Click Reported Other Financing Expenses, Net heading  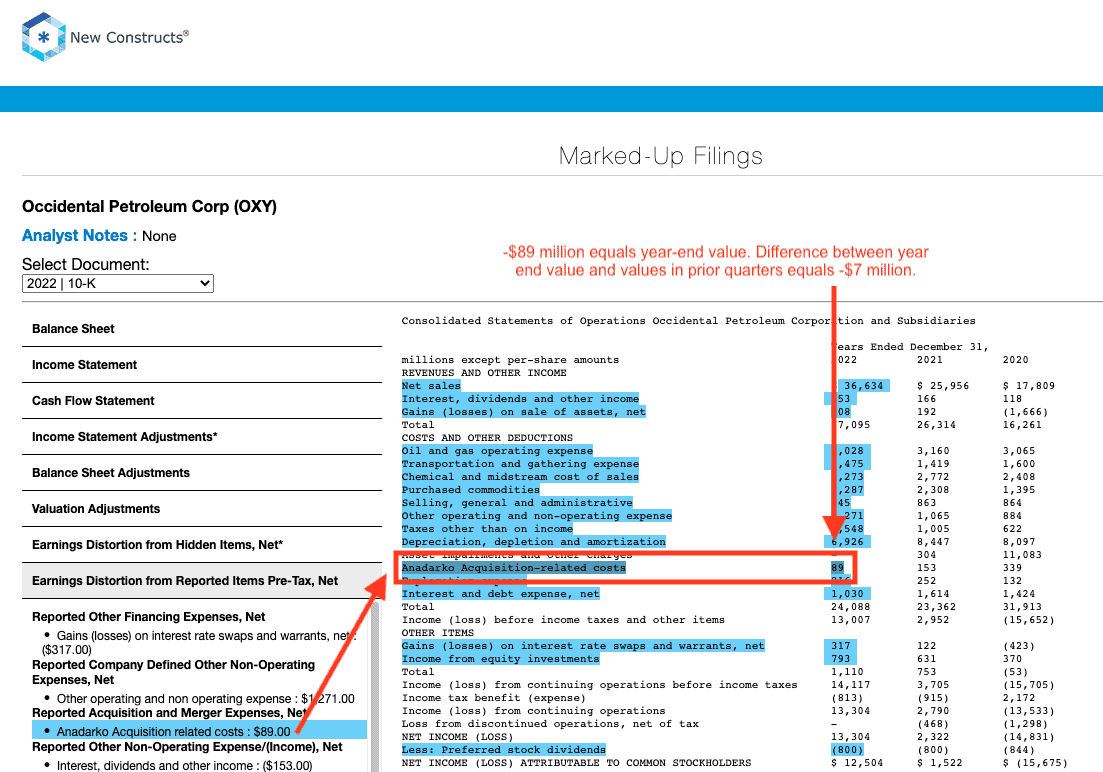pyautogui.click(x=148, y=616)
